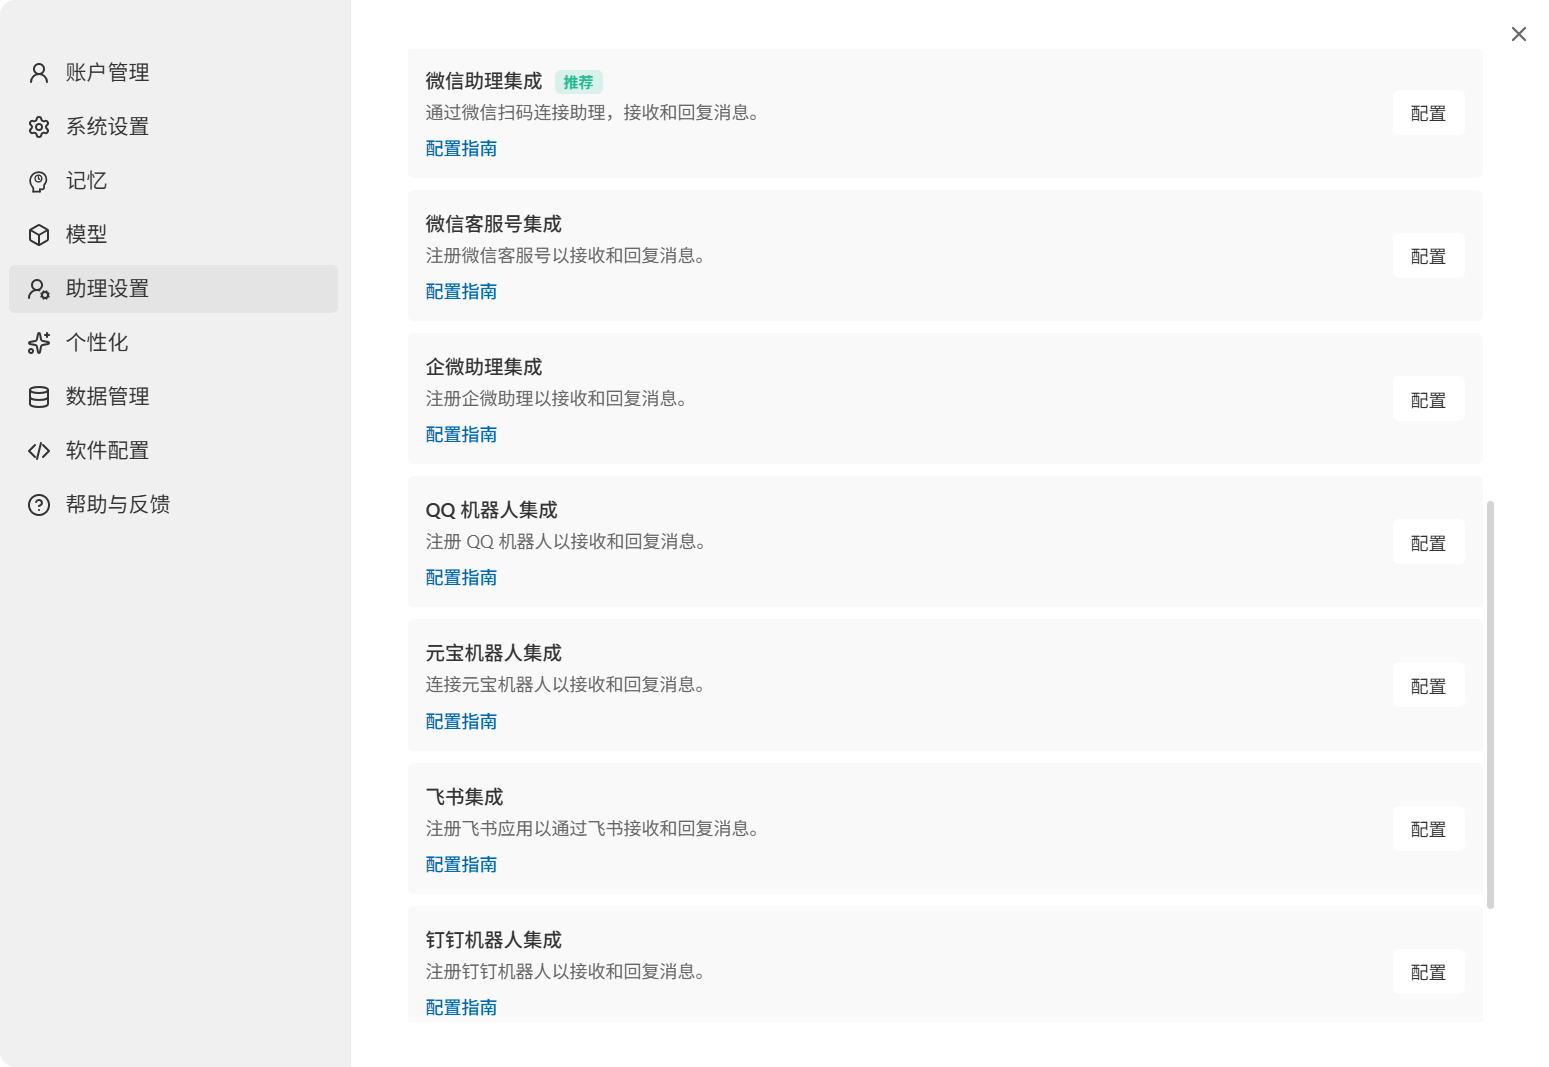Click the 微信助理集成 title

point(484,81)
